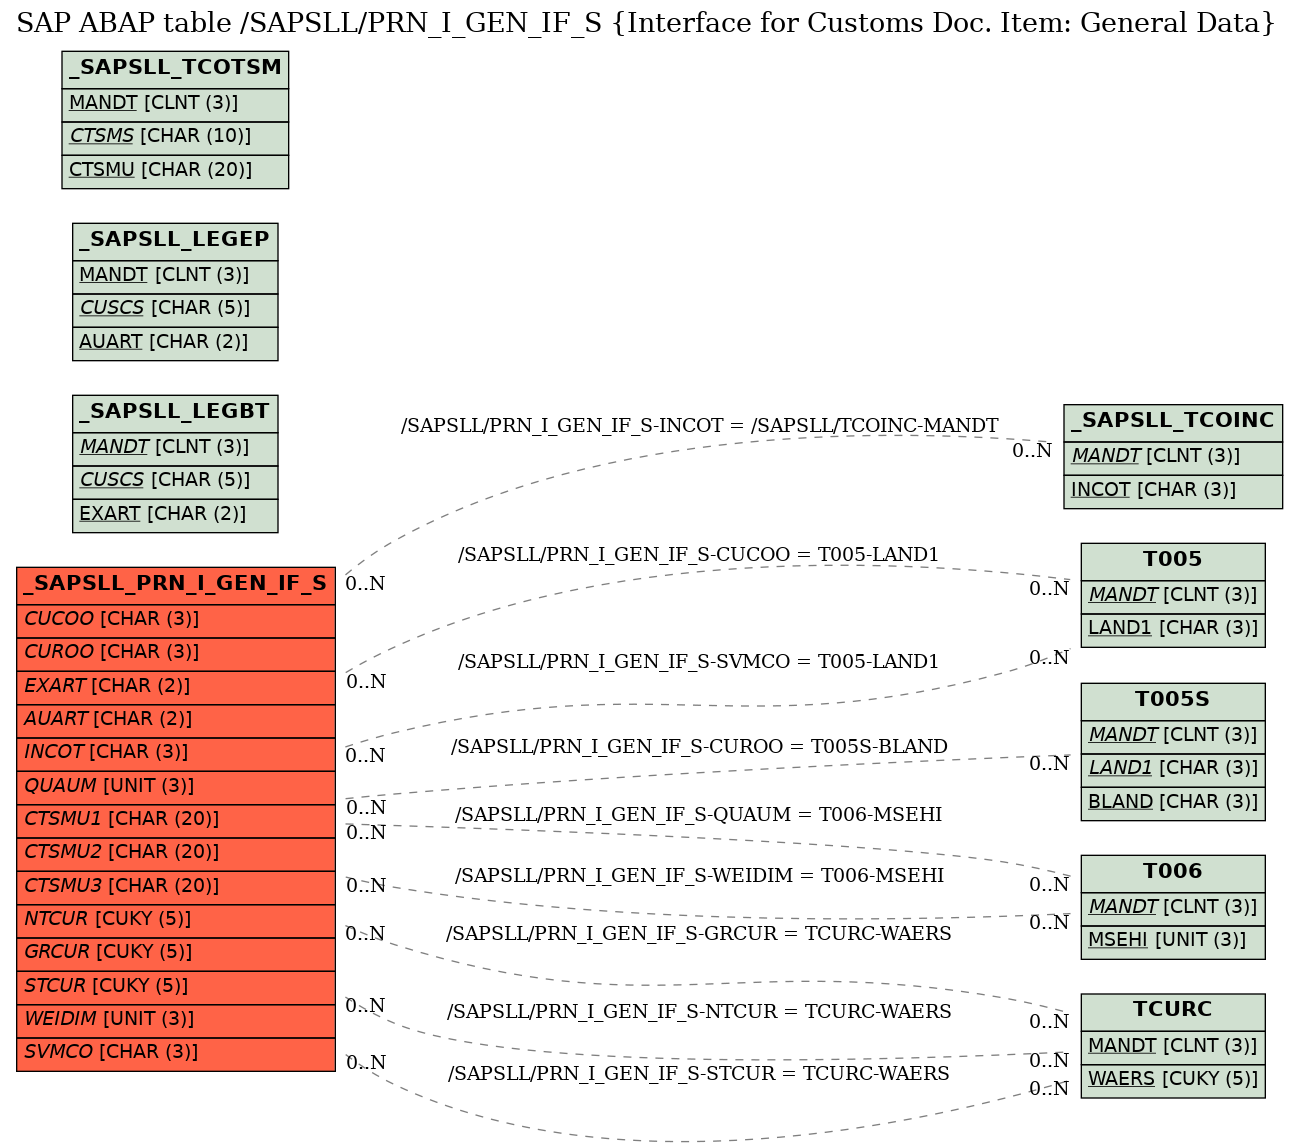The height and width of the screenshot is (1147, 1299).
Task: Click the QUAUM = T006-MSEHI relation label
Action: click(698, 815)
